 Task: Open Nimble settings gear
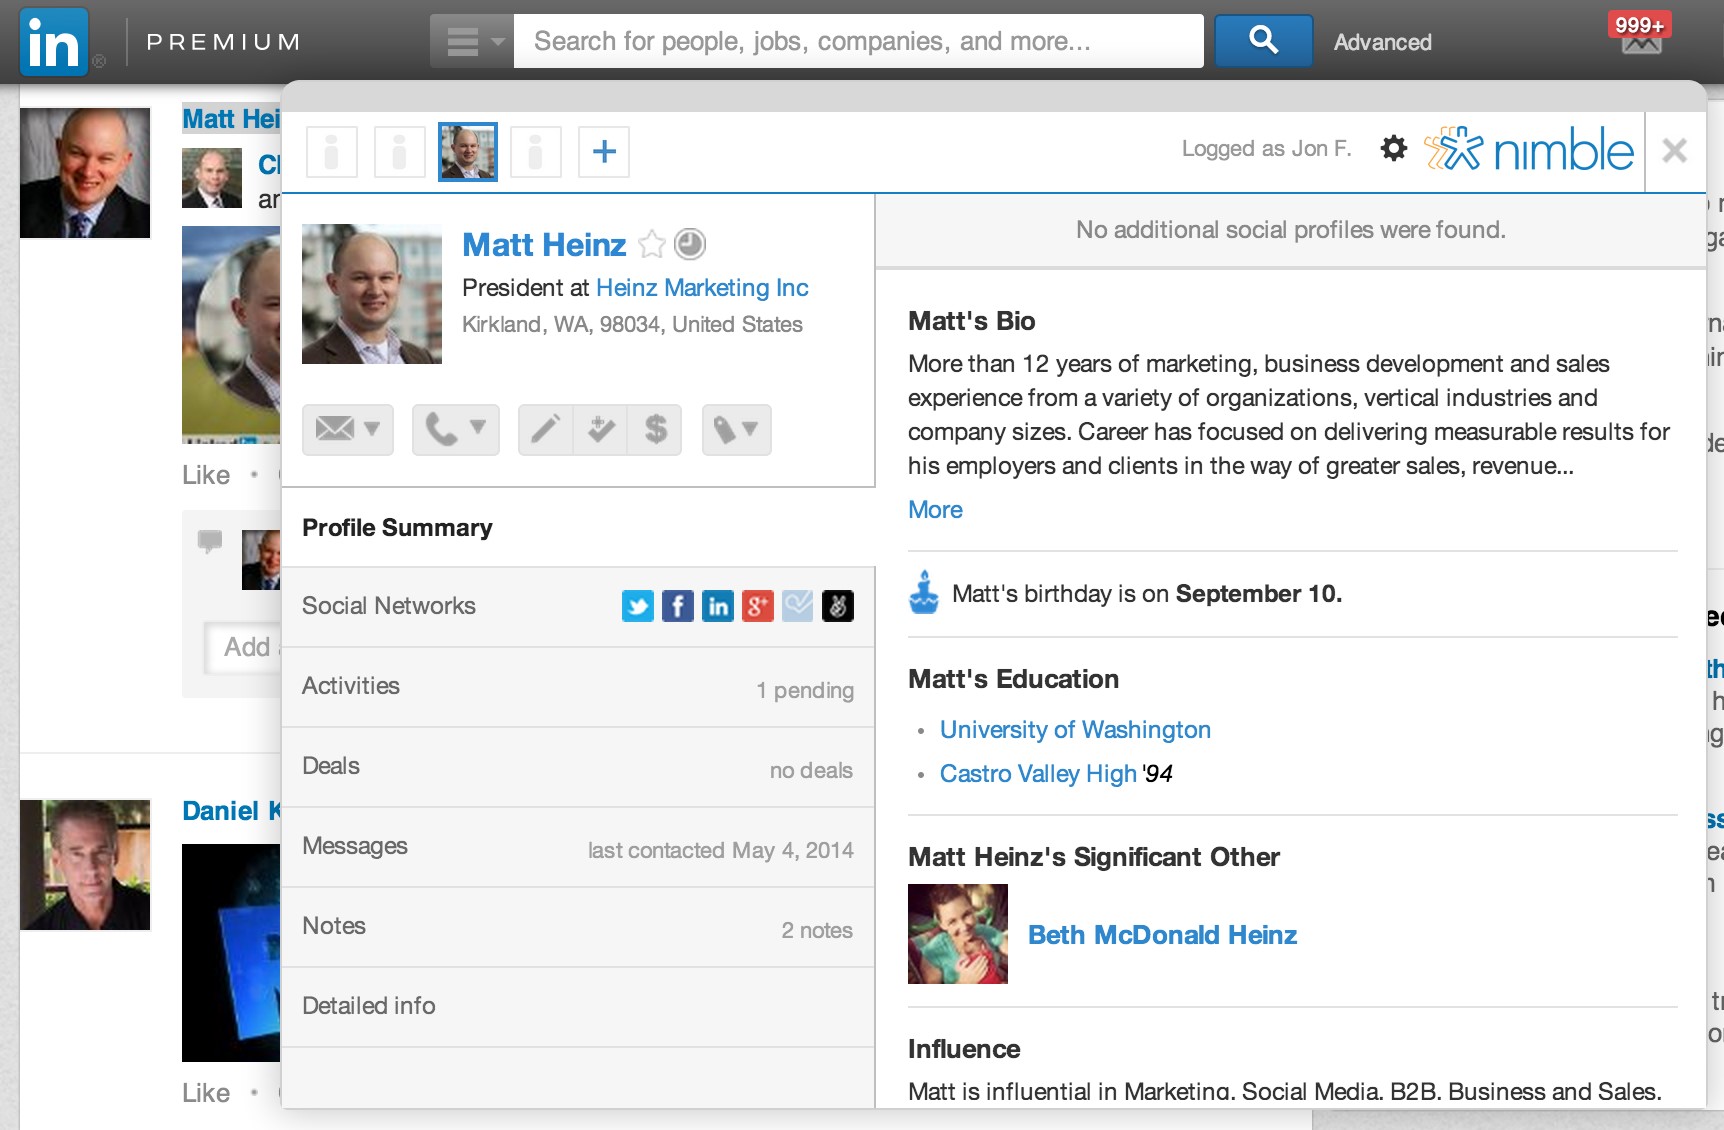(1393, 149)
